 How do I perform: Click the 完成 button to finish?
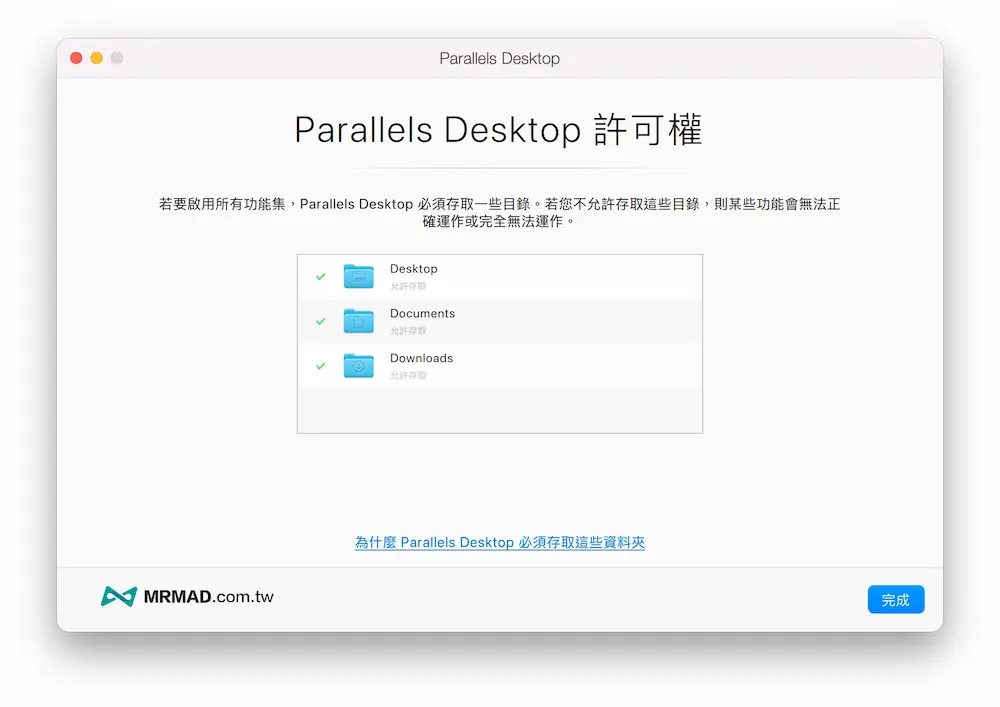(x=896, y=599)
